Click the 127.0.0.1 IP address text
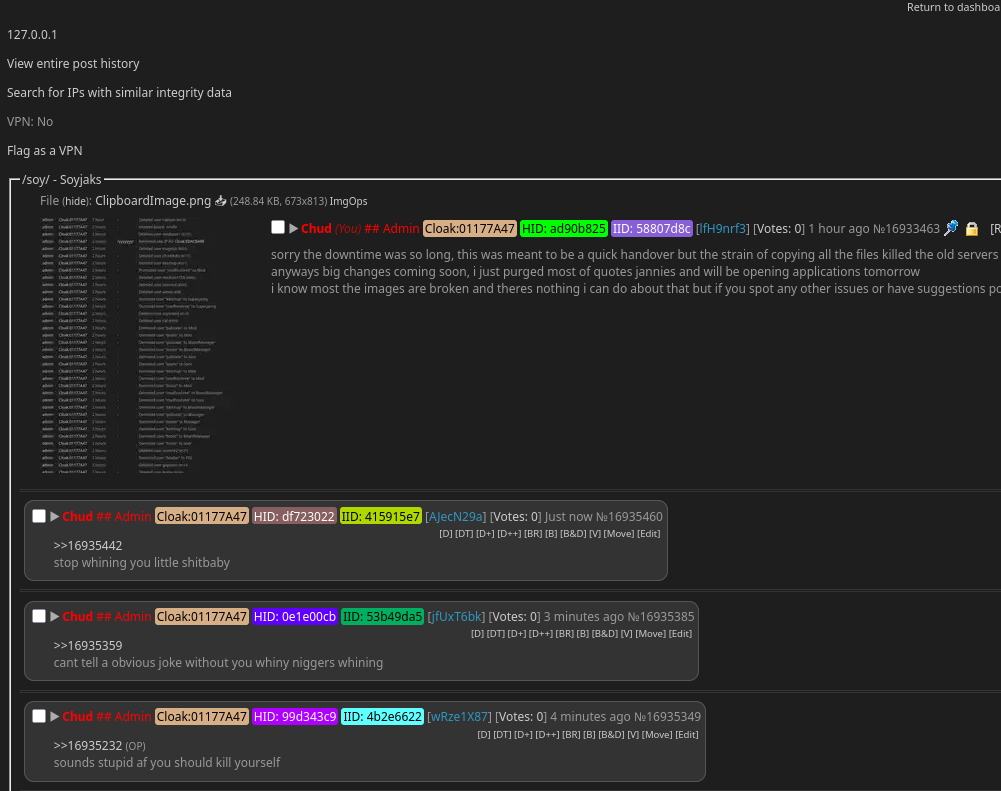 pyautogui.click(x=32, y=34)
